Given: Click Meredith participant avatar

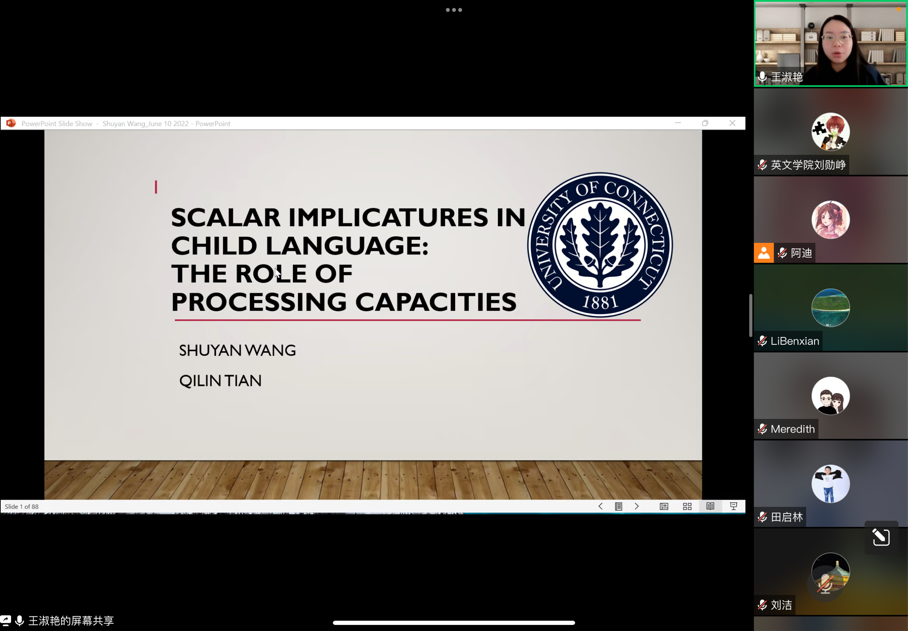Looking at the screenshot, I should click(830, 396).
